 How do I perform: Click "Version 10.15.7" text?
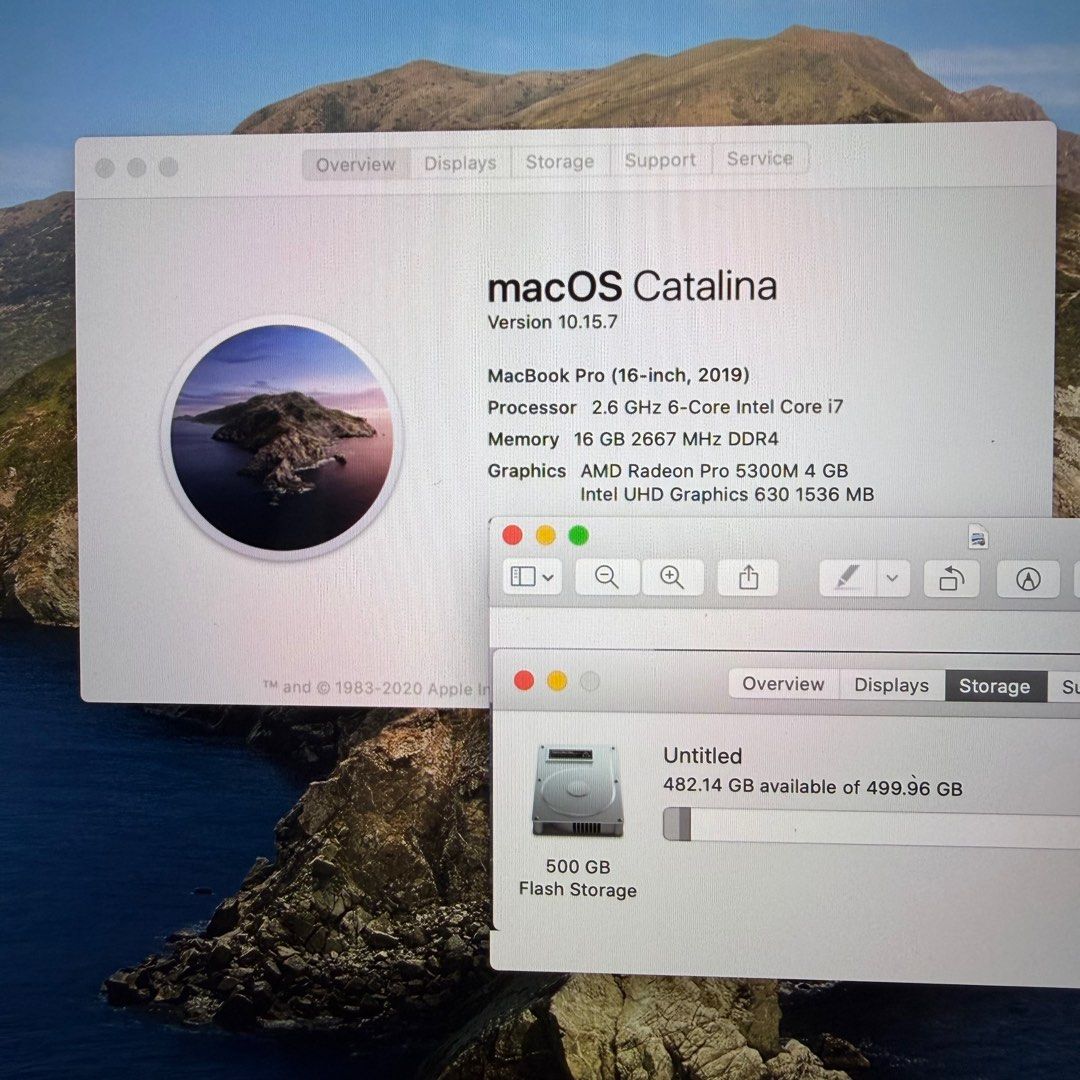point(552,322)
